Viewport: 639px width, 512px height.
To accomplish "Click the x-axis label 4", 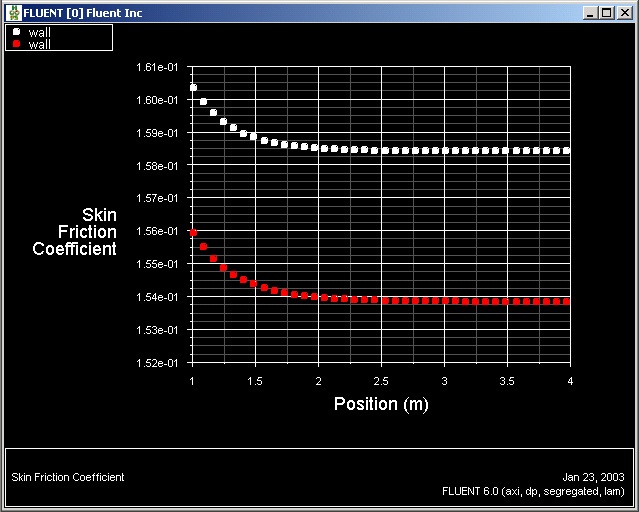I will [x=570, y=381].
